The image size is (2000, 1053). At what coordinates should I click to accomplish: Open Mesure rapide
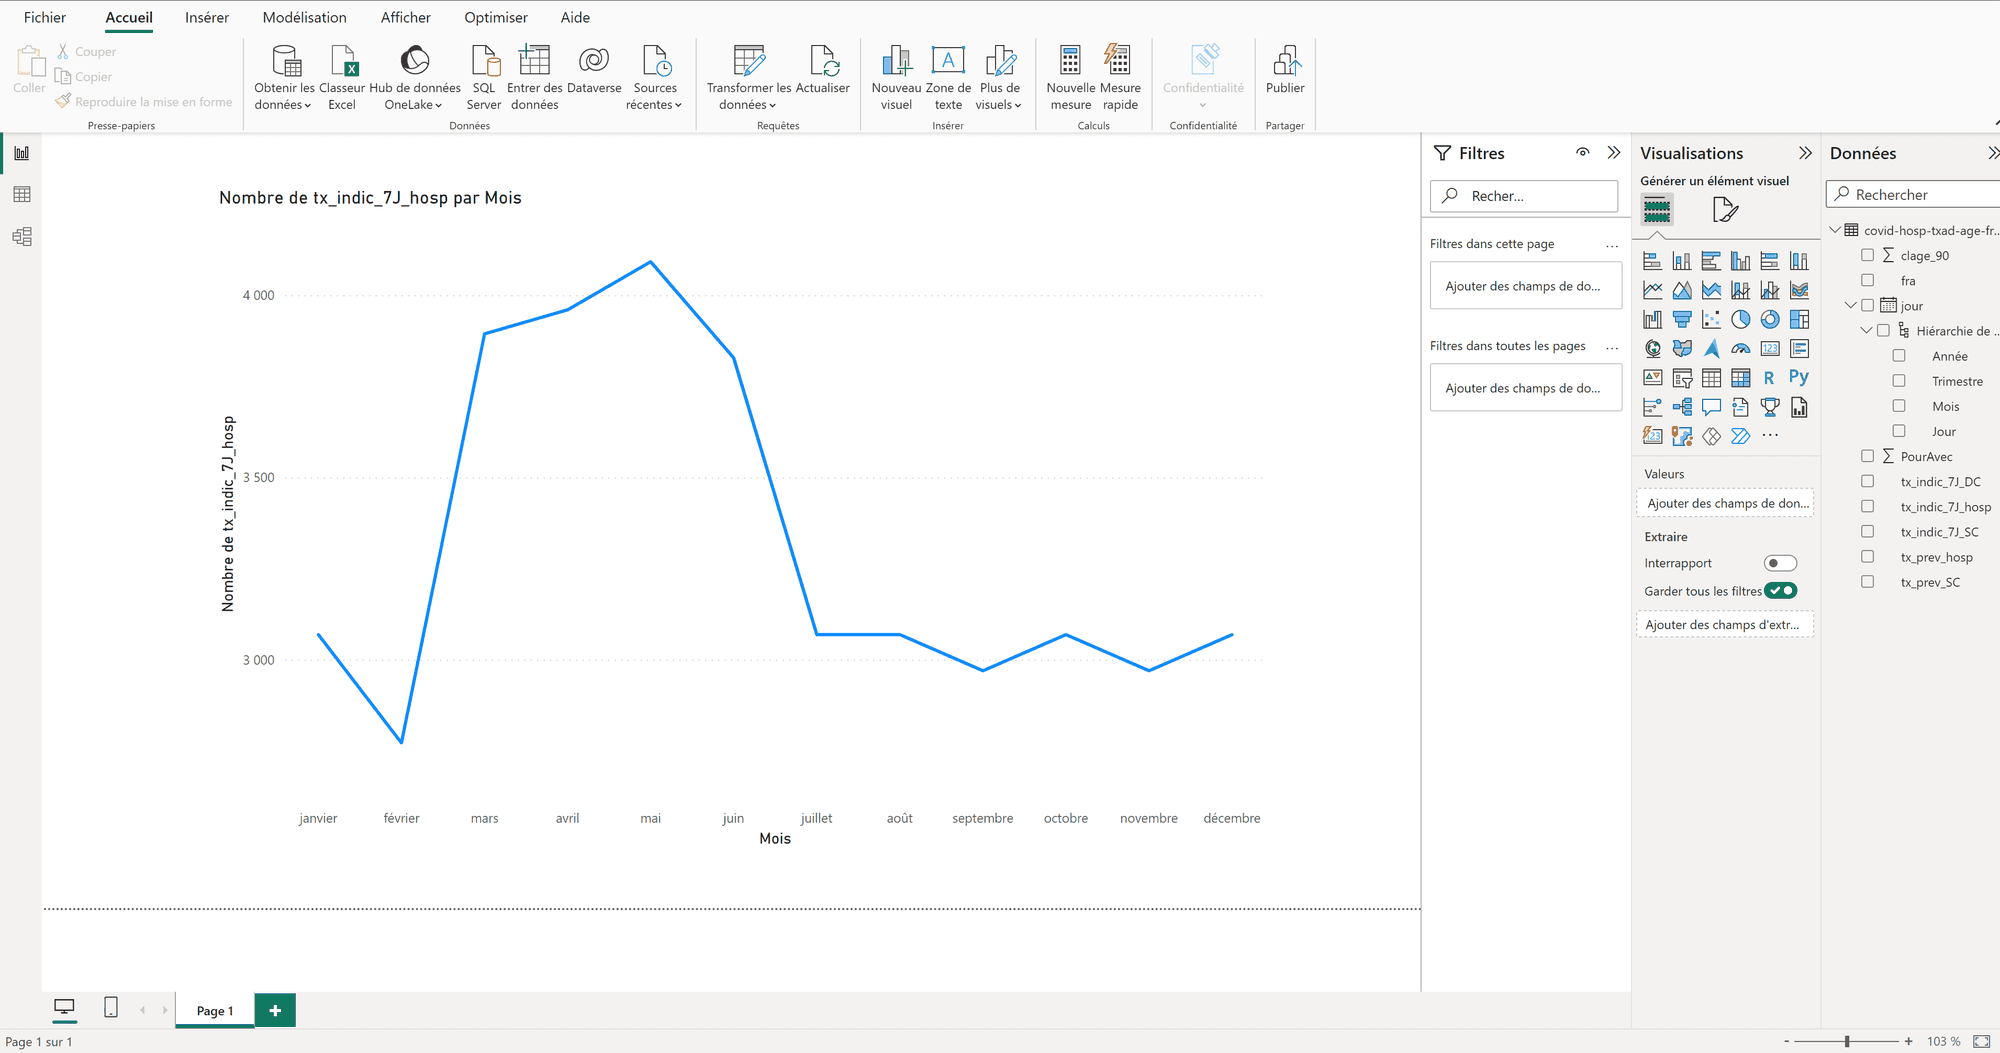pos(1120,77)
